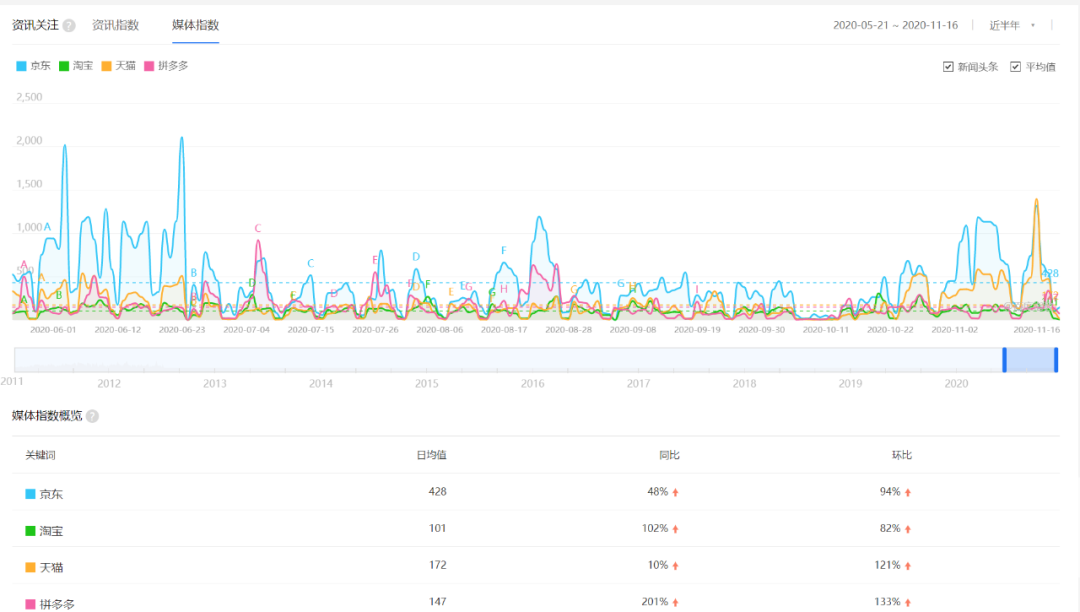Open help icon beside 资讯关注
The height and width of the screenshot is (612, 1080).
click(x=69, y=25)
